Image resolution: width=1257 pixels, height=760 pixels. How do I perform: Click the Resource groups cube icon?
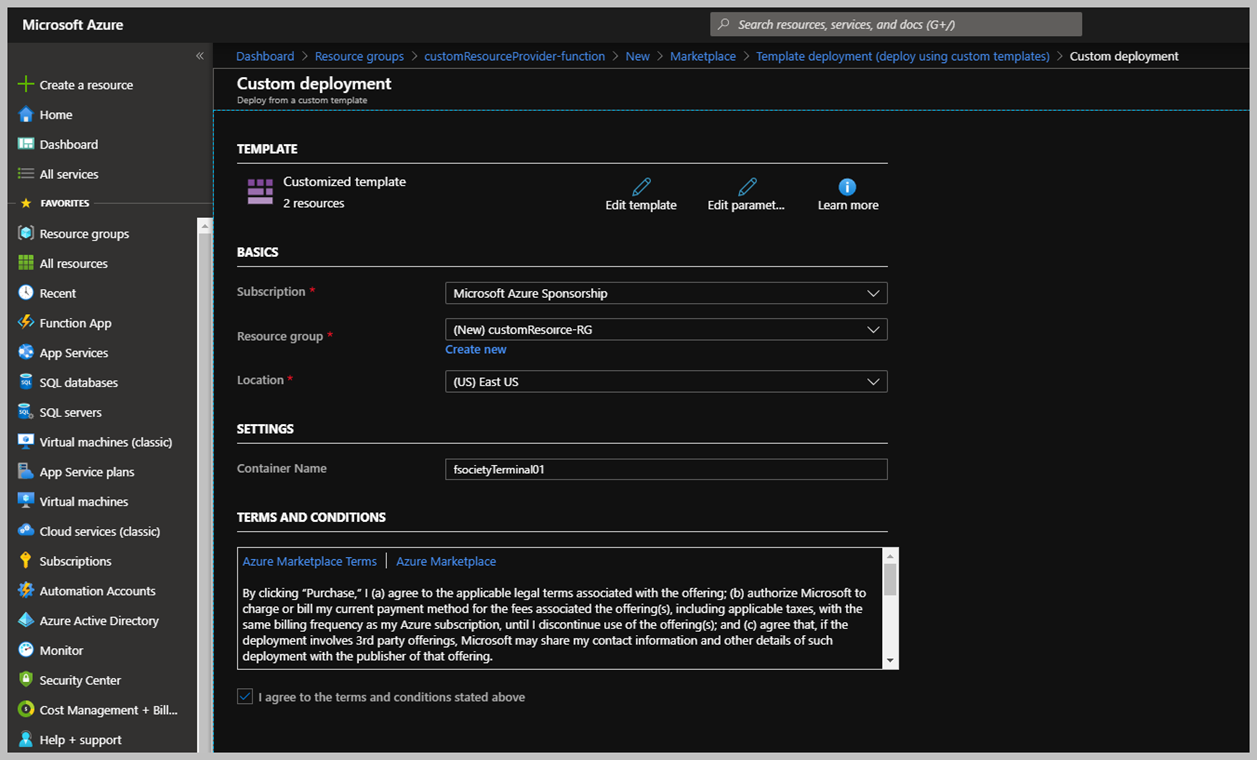coord(26,233)
